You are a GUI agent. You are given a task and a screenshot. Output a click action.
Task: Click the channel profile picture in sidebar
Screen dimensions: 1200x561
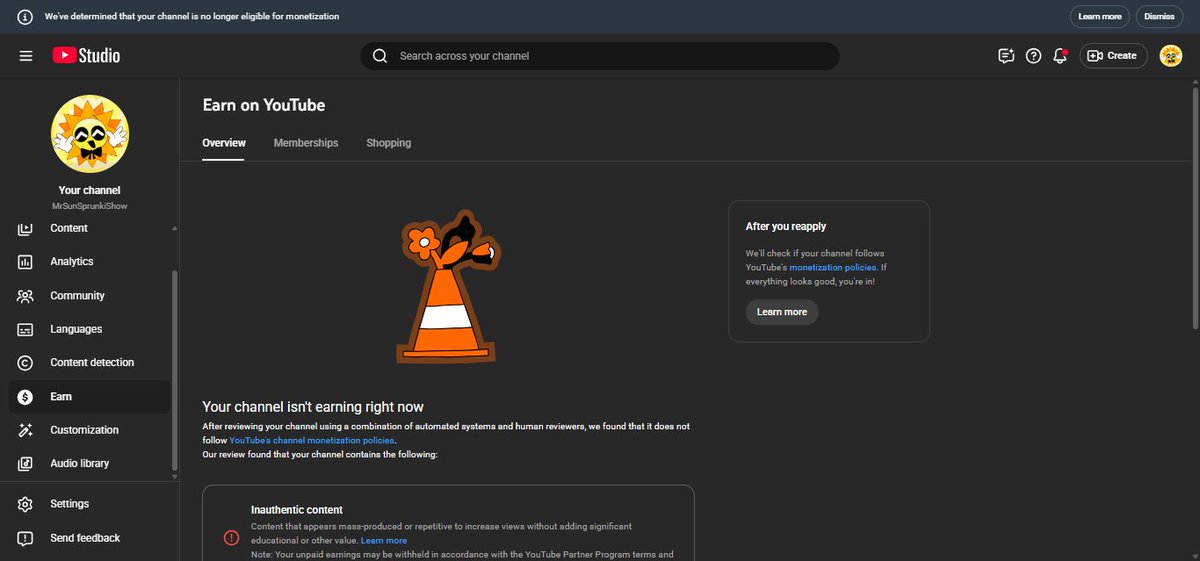coord(90,134)
